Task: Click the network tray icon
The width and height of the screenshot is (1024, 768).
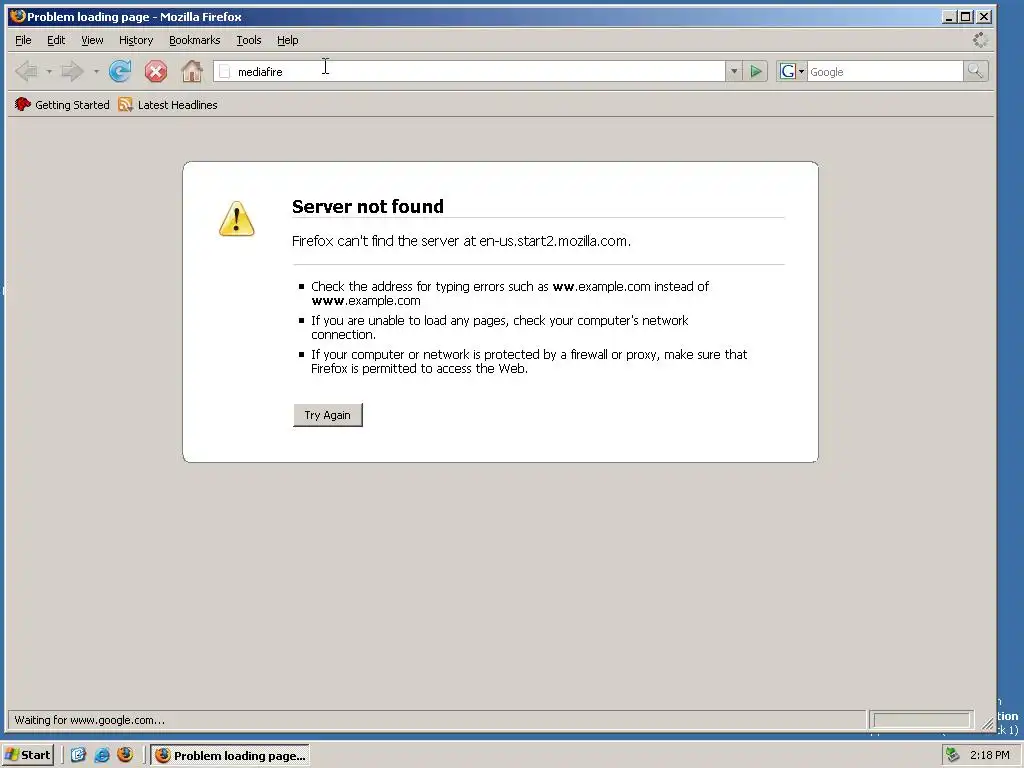Action: [x=952, y=755]
